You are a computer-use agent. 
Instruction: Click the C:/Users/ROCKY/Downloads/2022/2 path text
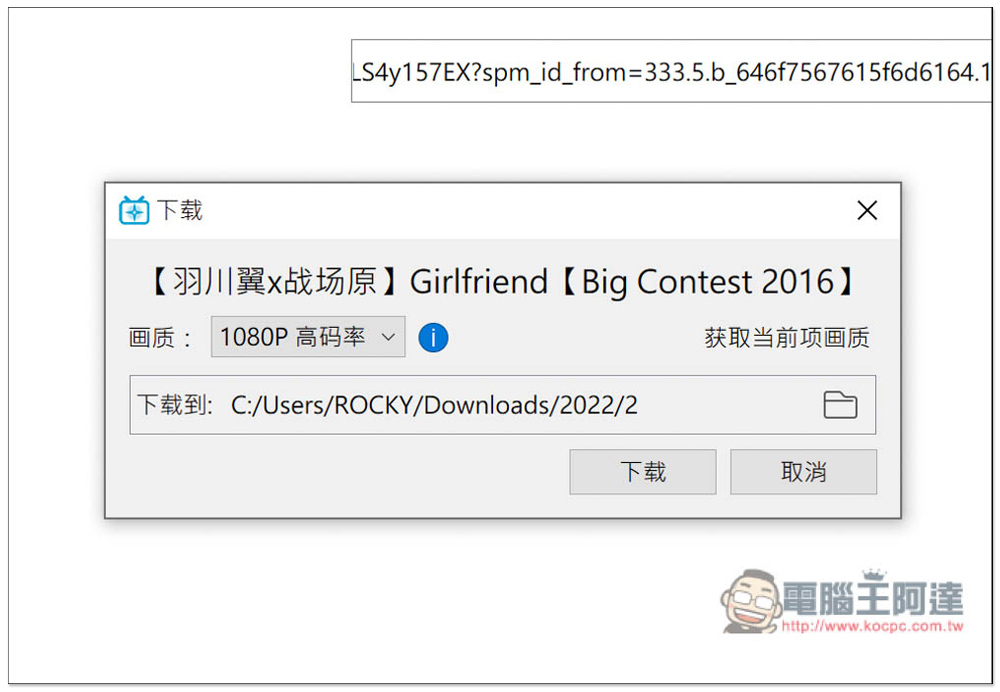point(434,405)
